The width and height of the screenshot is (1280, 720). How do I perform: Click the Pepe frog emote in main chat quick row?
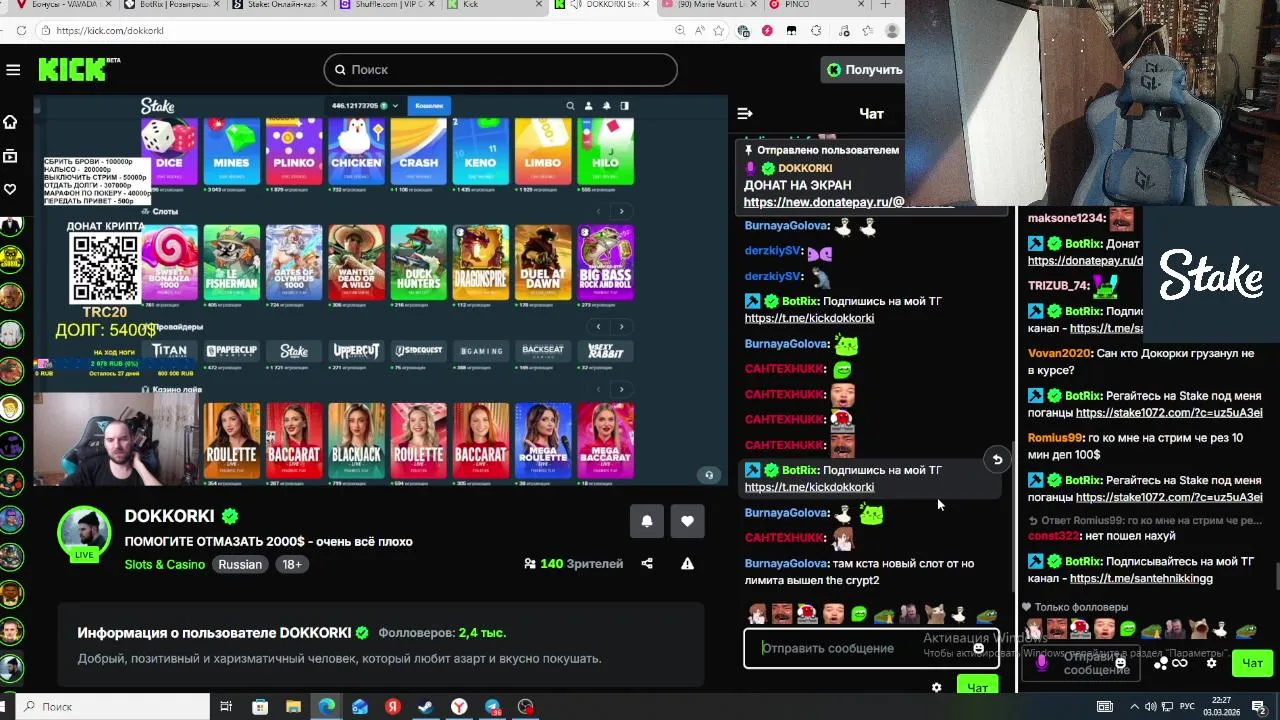point(986,613)
